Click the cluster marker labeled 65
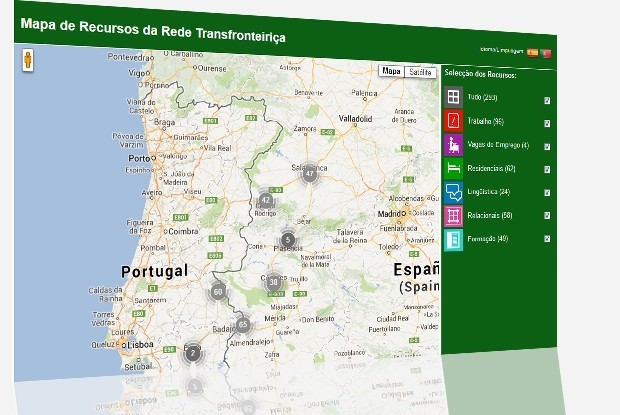Image resolution: width=620 pixels, height=415 pixels. (243, 325)
